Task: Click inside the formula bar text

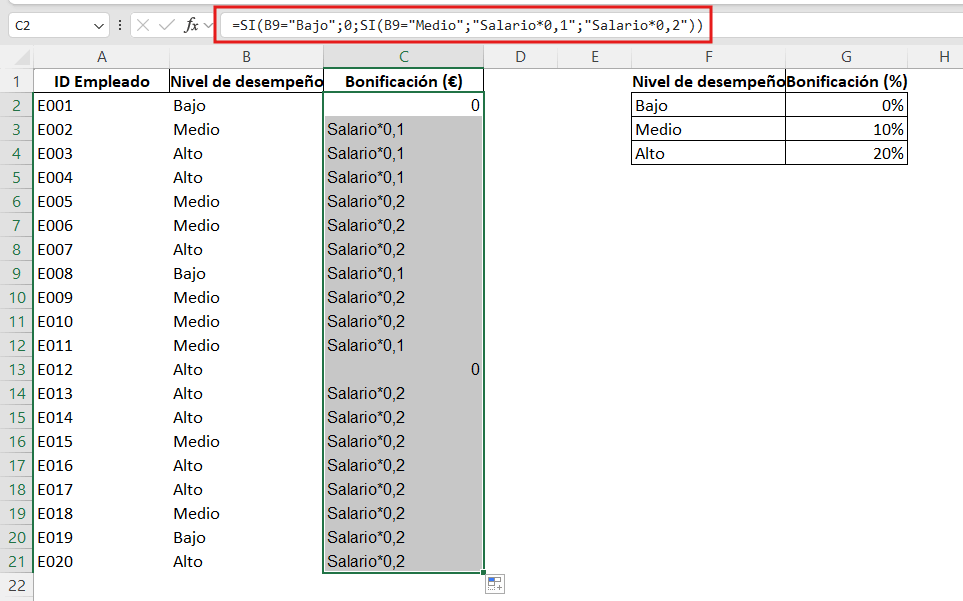Action: tap(467, 25)
